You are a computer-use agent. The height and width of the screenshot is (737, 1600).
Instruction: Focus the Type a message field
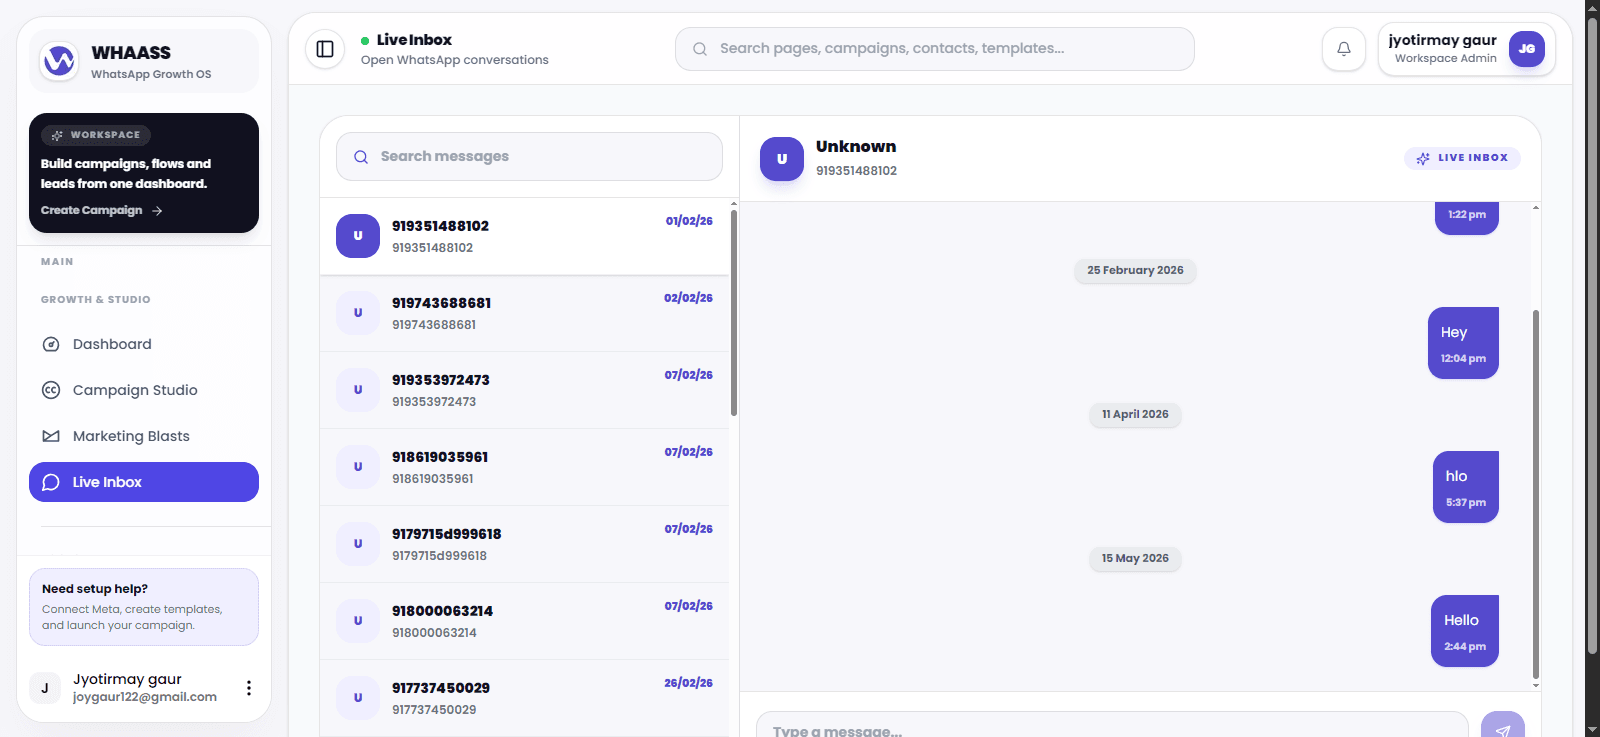(1112, 726)
